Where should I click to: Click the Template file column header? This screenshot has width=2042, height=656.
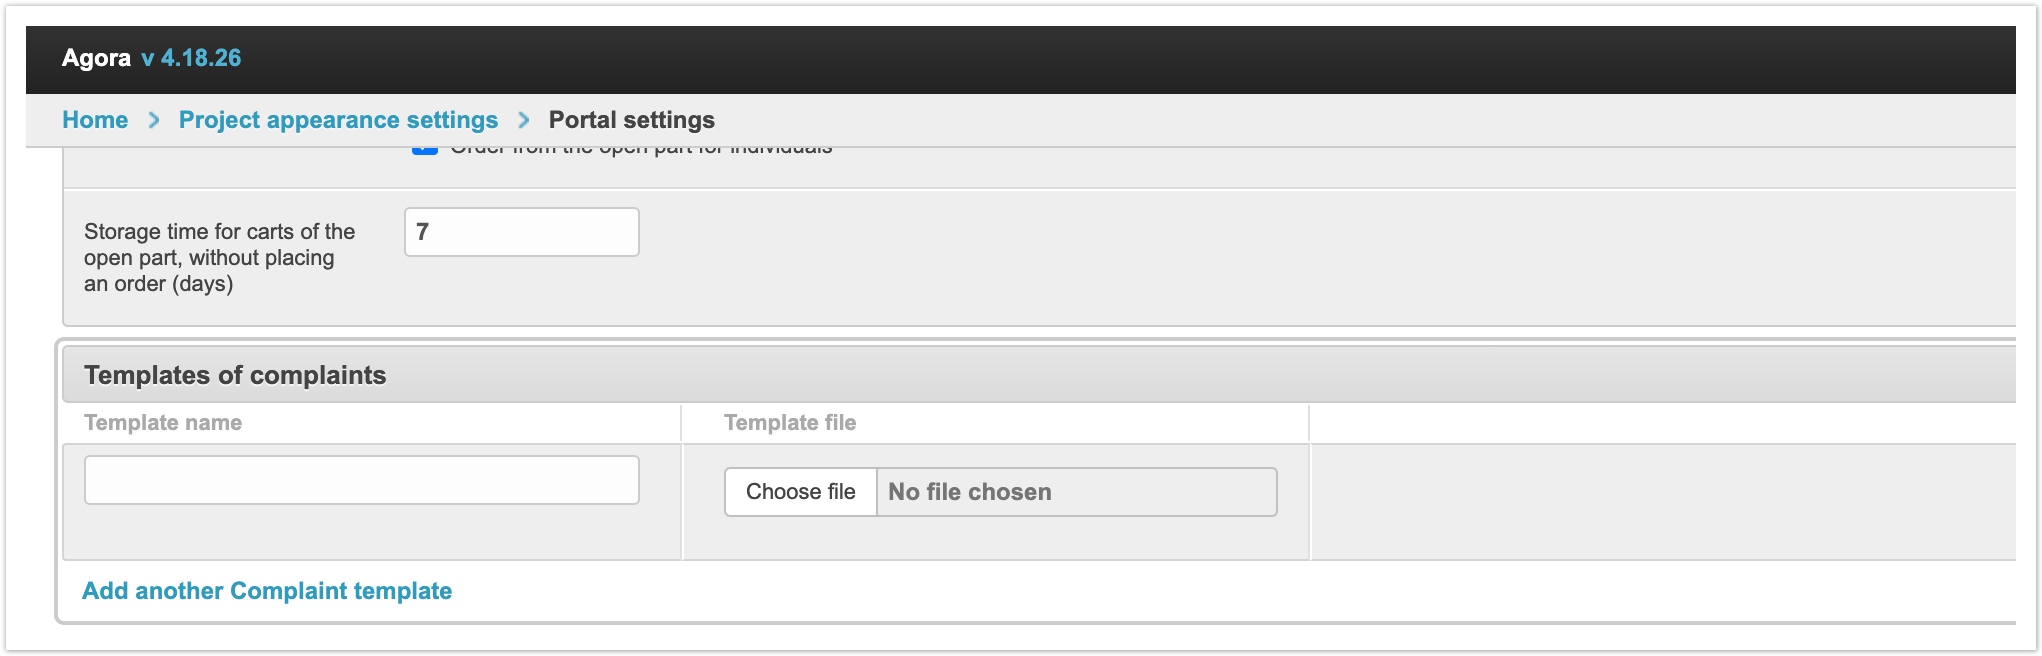click(x=790, y=423)
